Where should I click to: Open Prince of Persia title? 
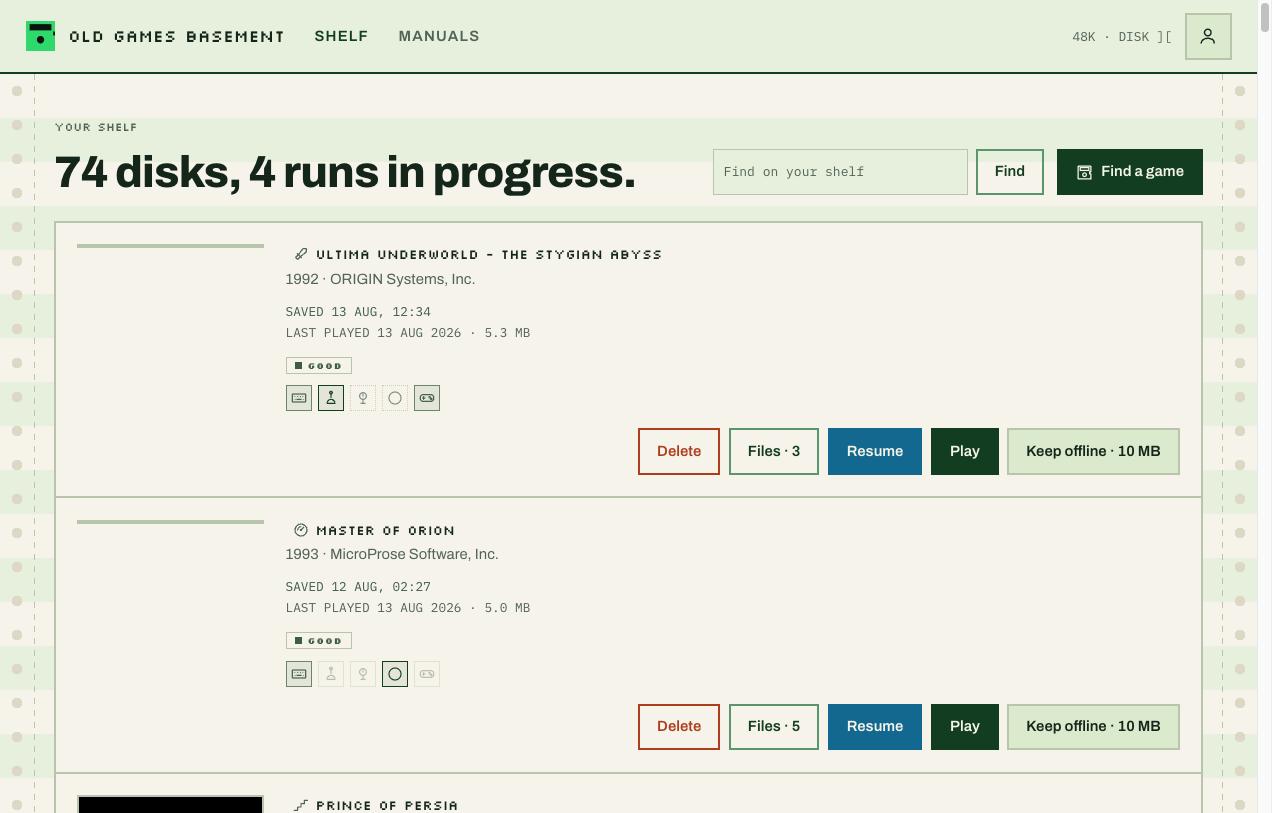pos(387,805)
